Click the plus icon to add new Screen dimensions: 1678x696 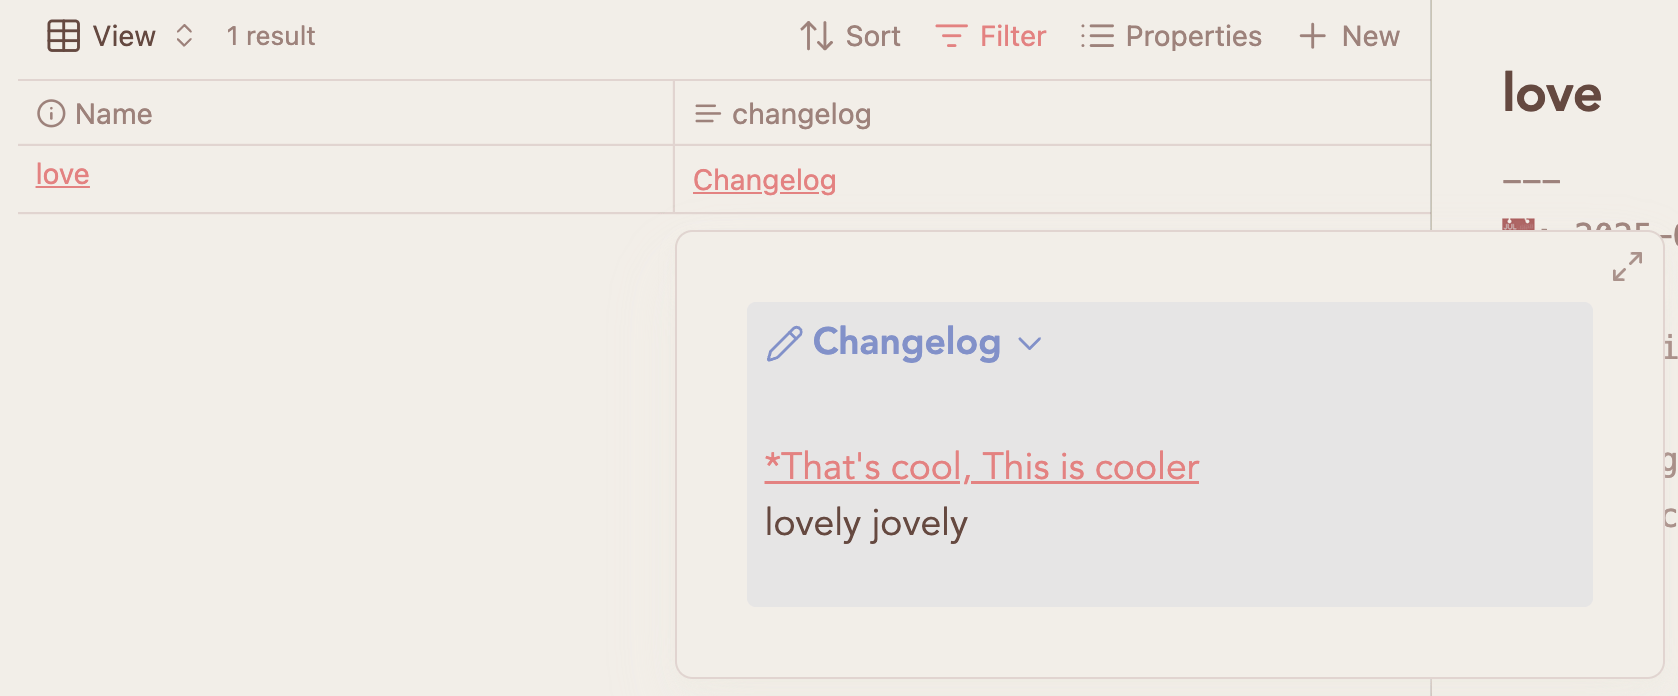1312,36
